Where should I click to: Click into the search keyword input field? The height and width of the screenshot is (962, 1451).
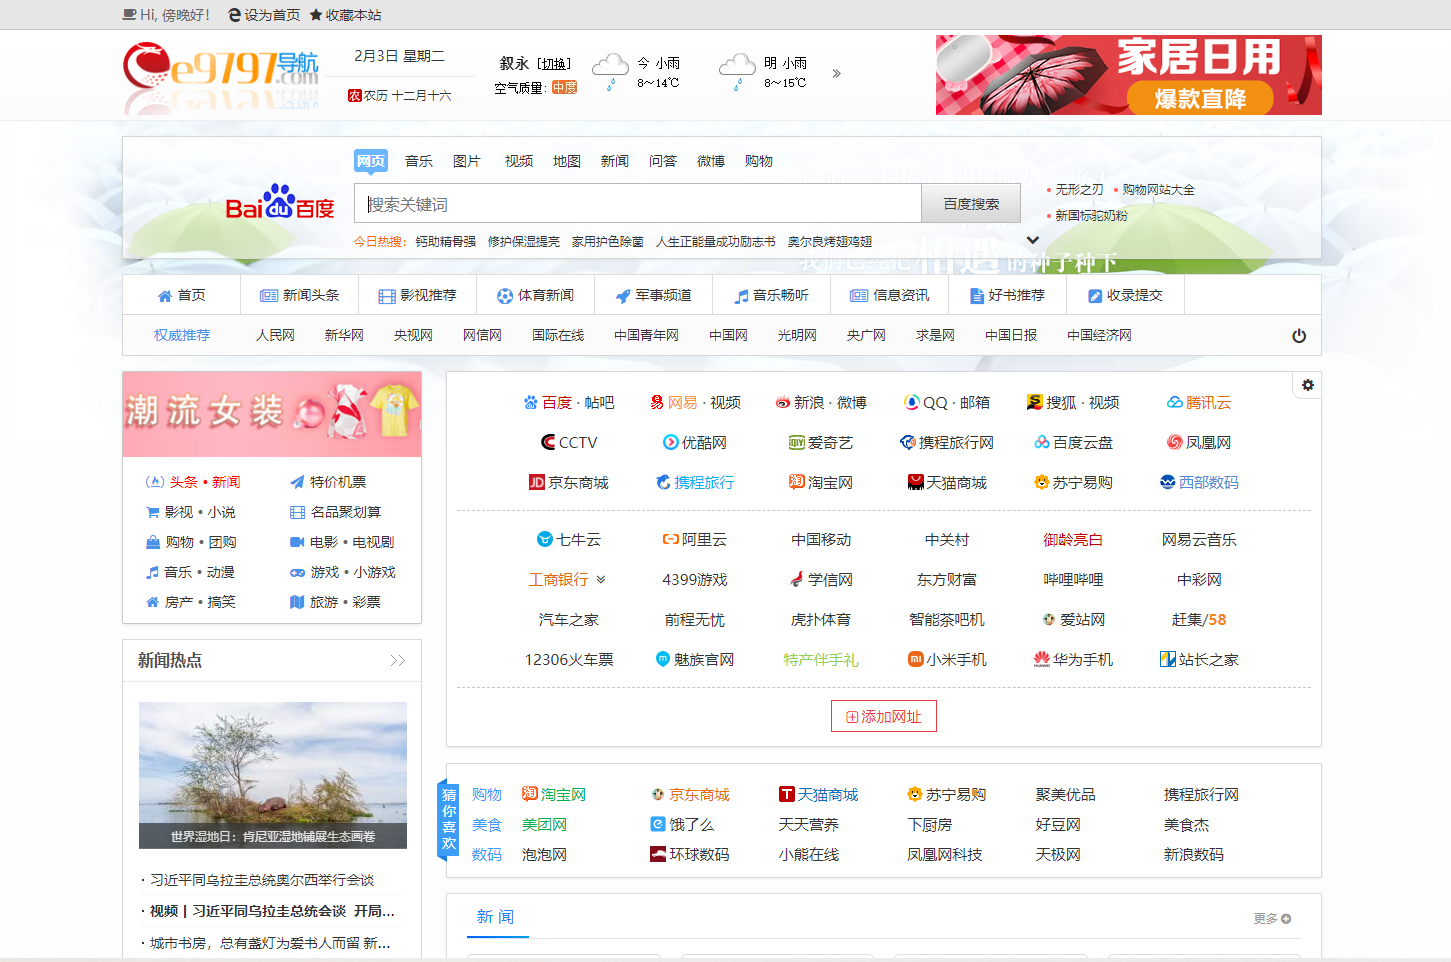[637, 204]
